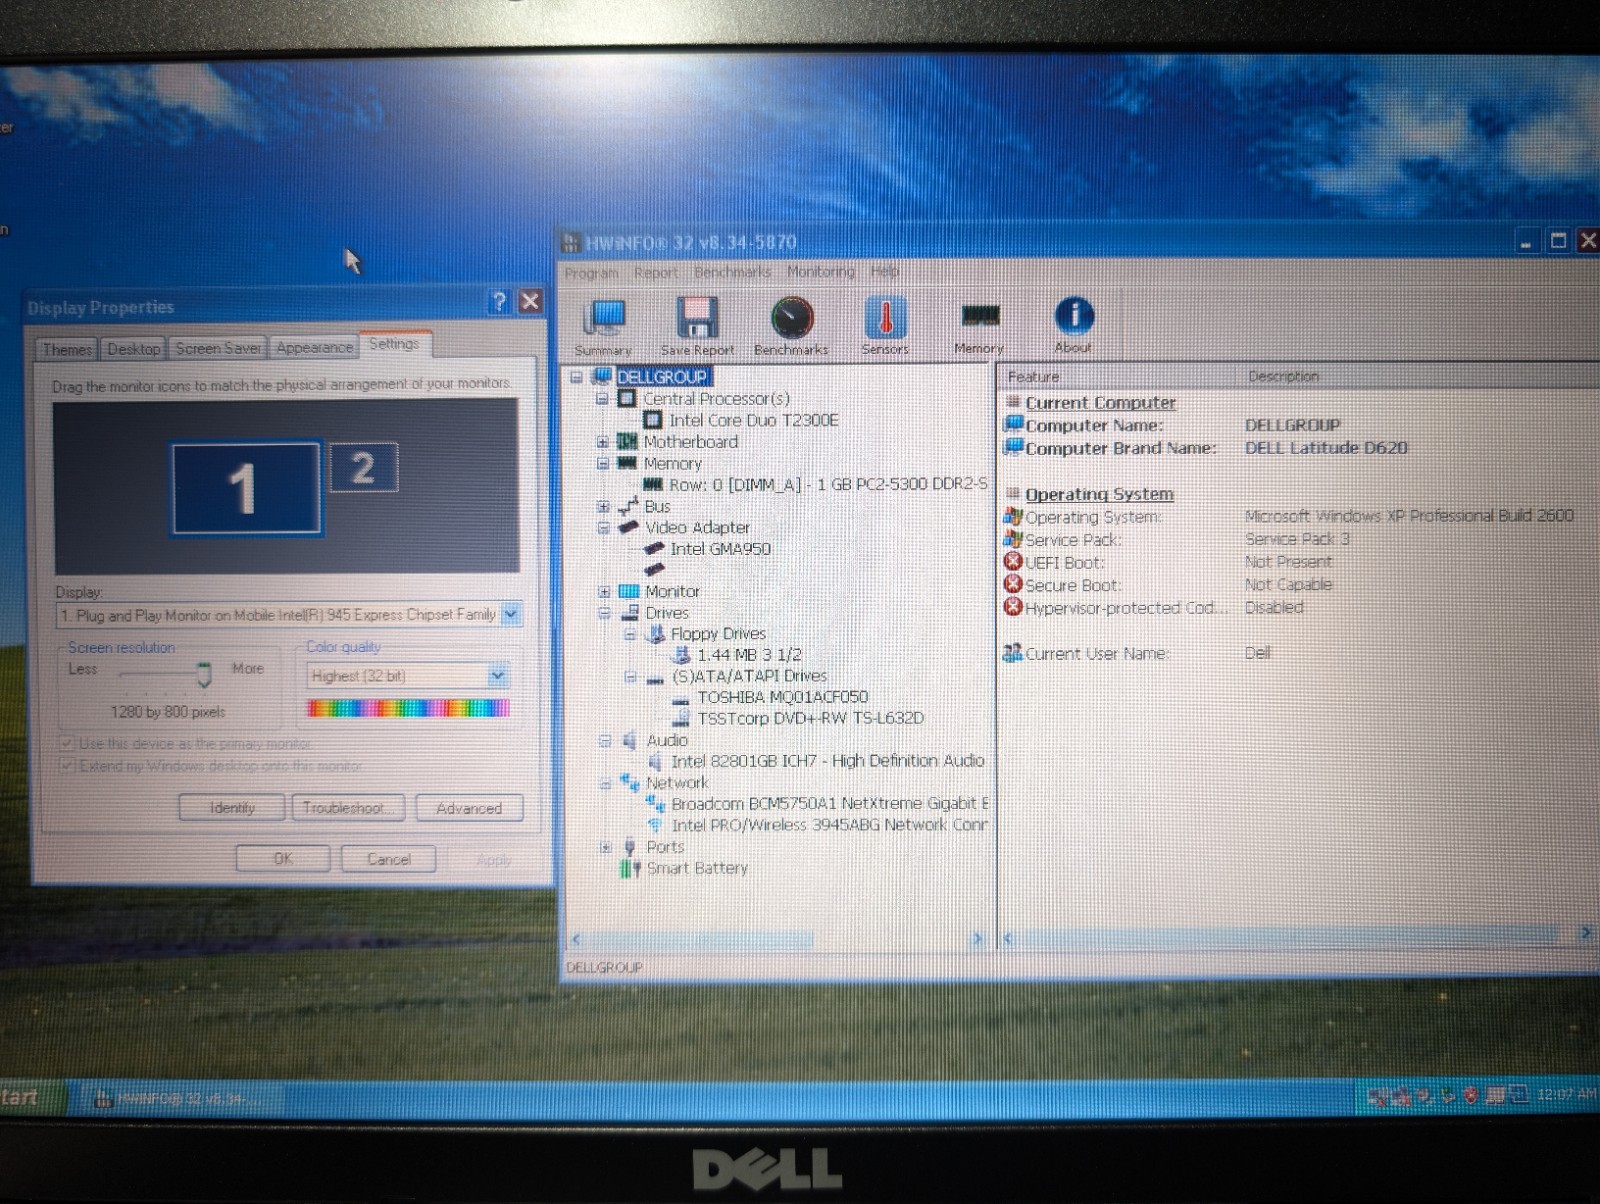Collapse the Video Adapter node

[603, 528]
